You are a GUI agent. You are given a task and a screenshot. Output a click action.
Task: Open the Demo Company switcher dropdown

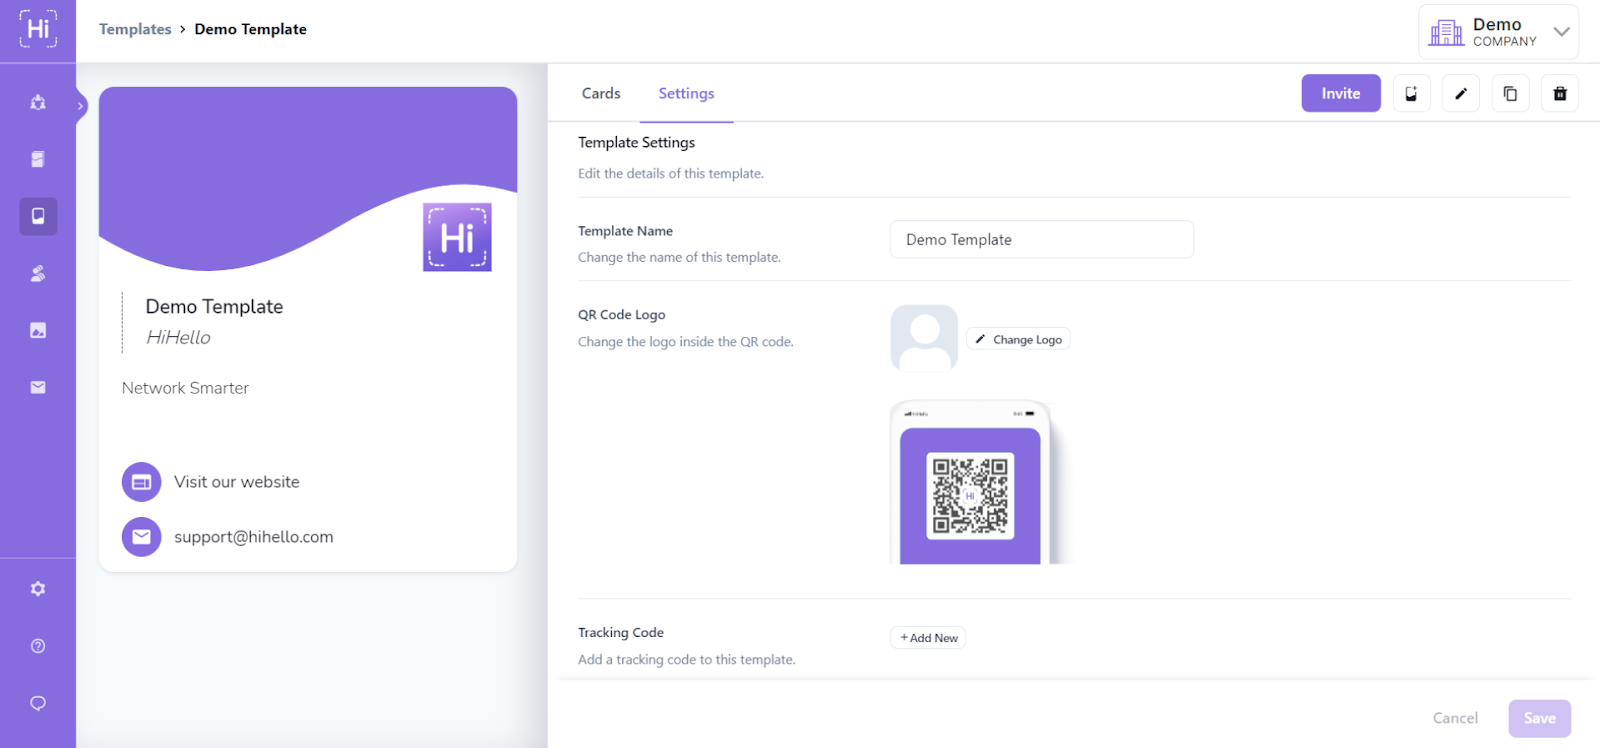click(x=1498, y=32)
